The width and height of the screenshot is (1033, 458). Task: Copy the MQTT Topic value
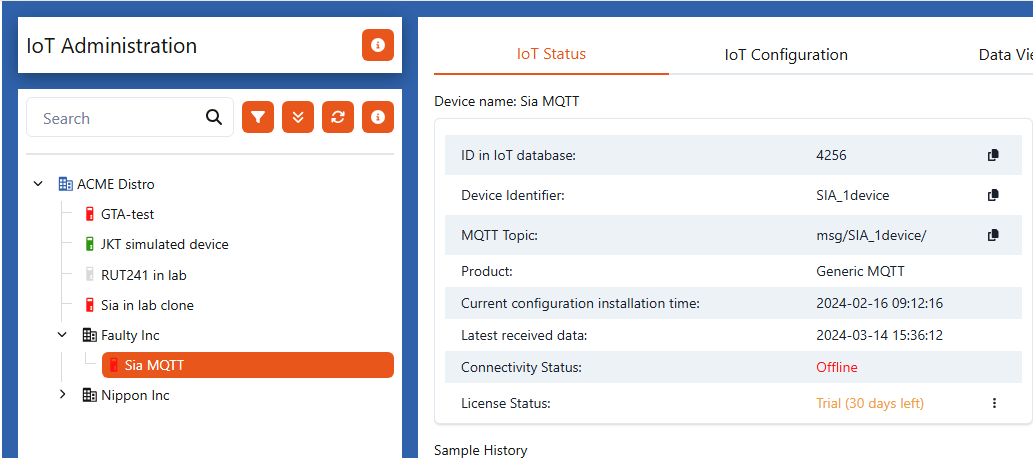point(993,235)
